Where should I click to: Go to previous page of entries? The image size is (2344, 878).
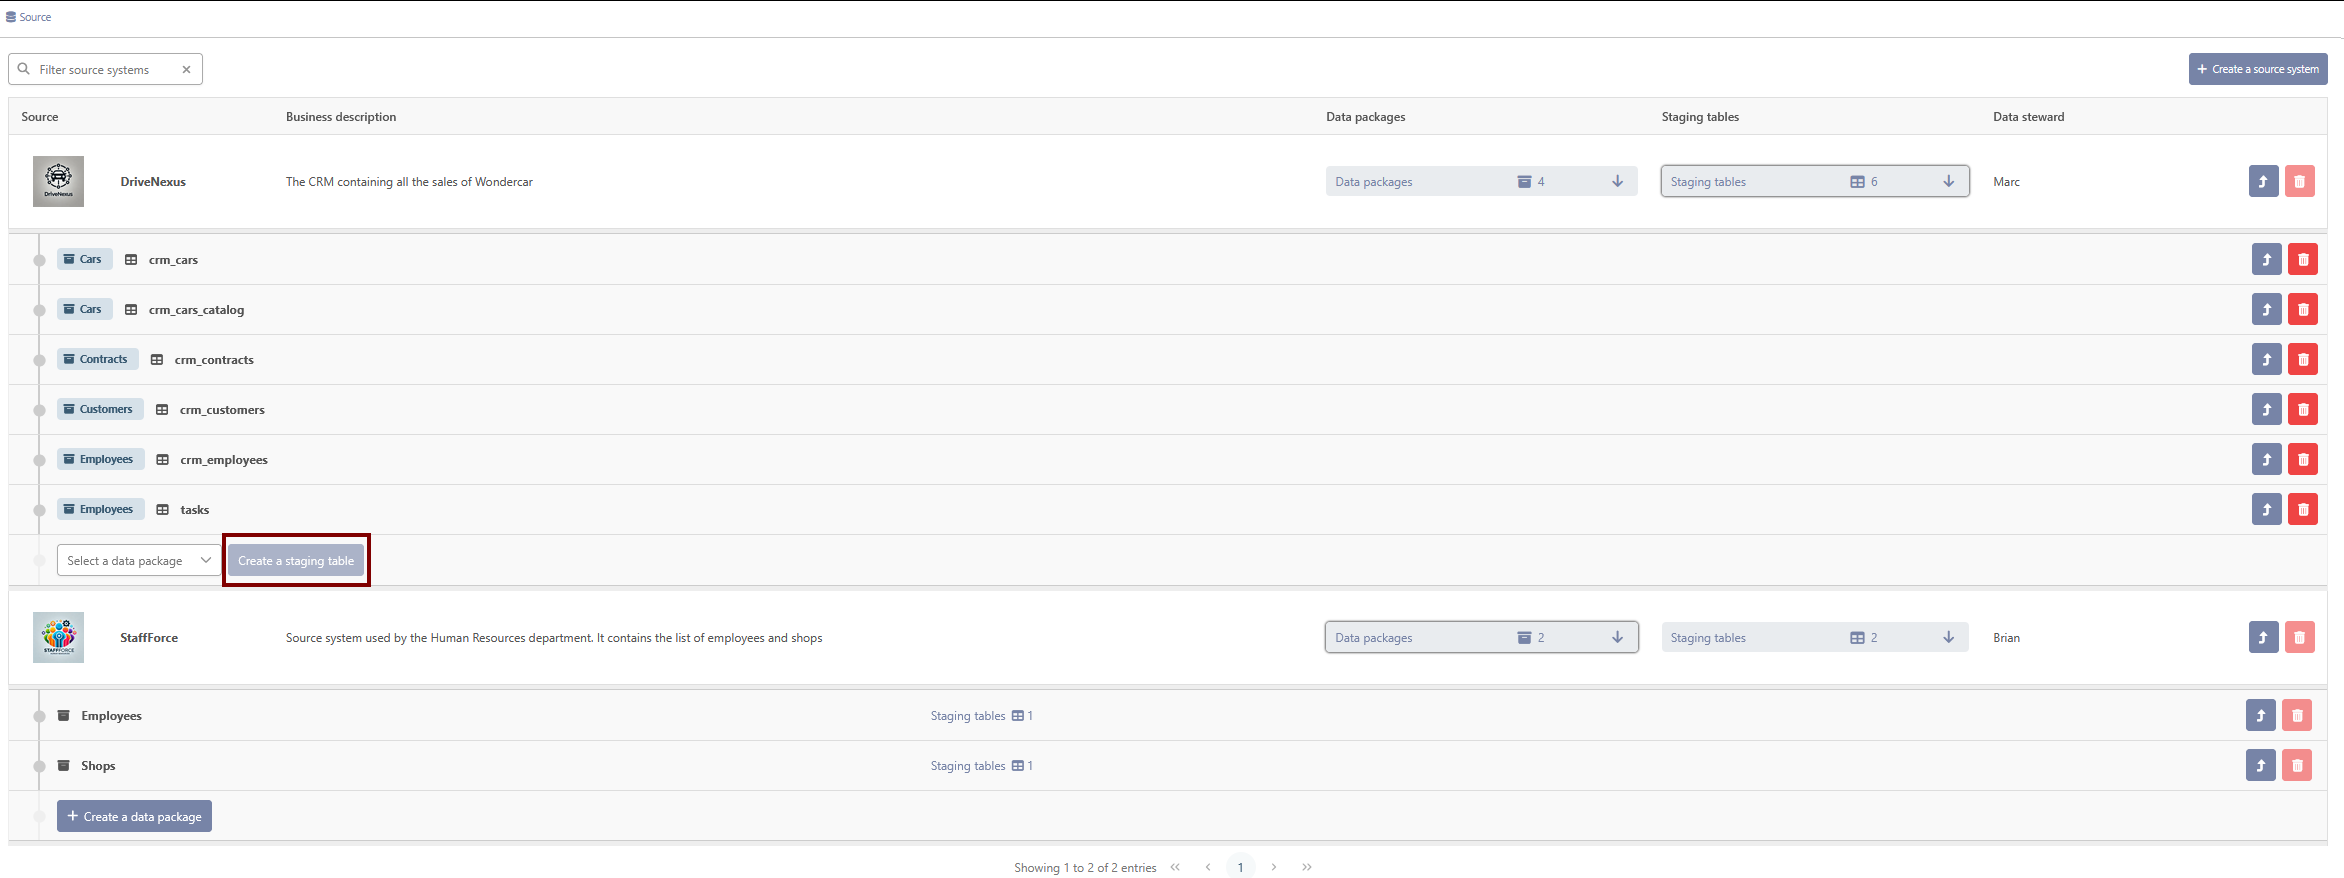click(1208, 867)
